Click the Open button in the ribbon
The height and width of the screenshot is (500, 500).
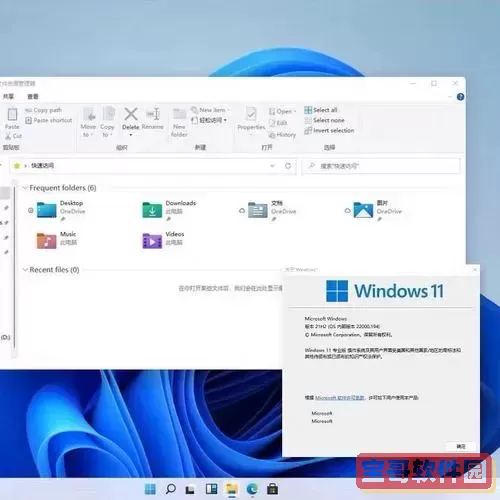(x=283, y=111)
